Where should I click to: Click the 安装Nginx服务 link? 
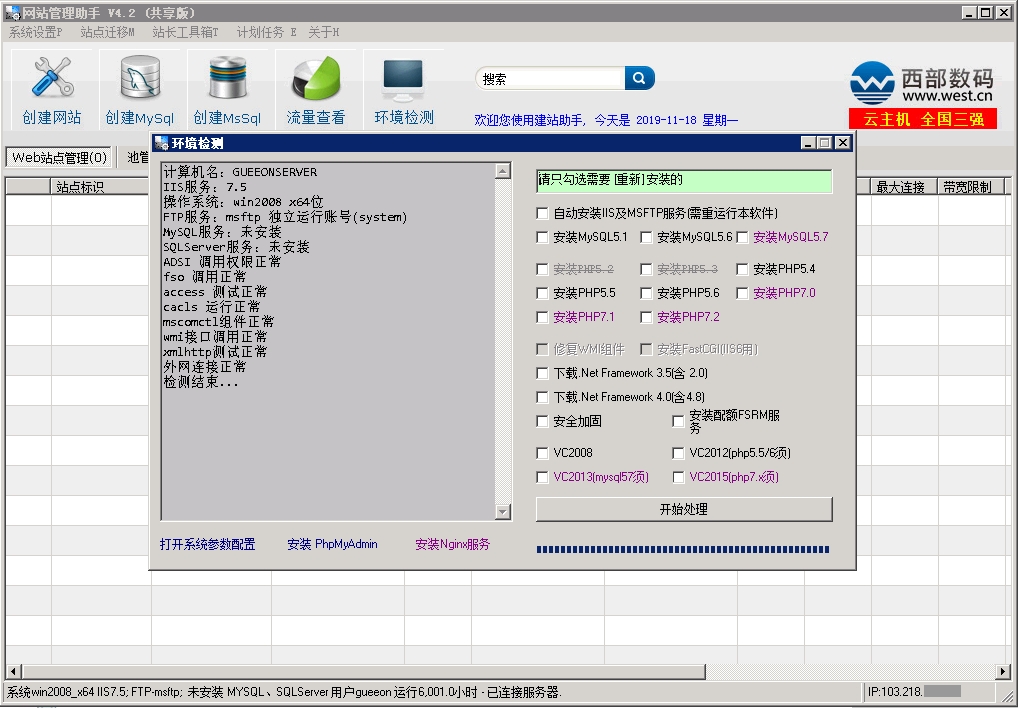point(452,545)
